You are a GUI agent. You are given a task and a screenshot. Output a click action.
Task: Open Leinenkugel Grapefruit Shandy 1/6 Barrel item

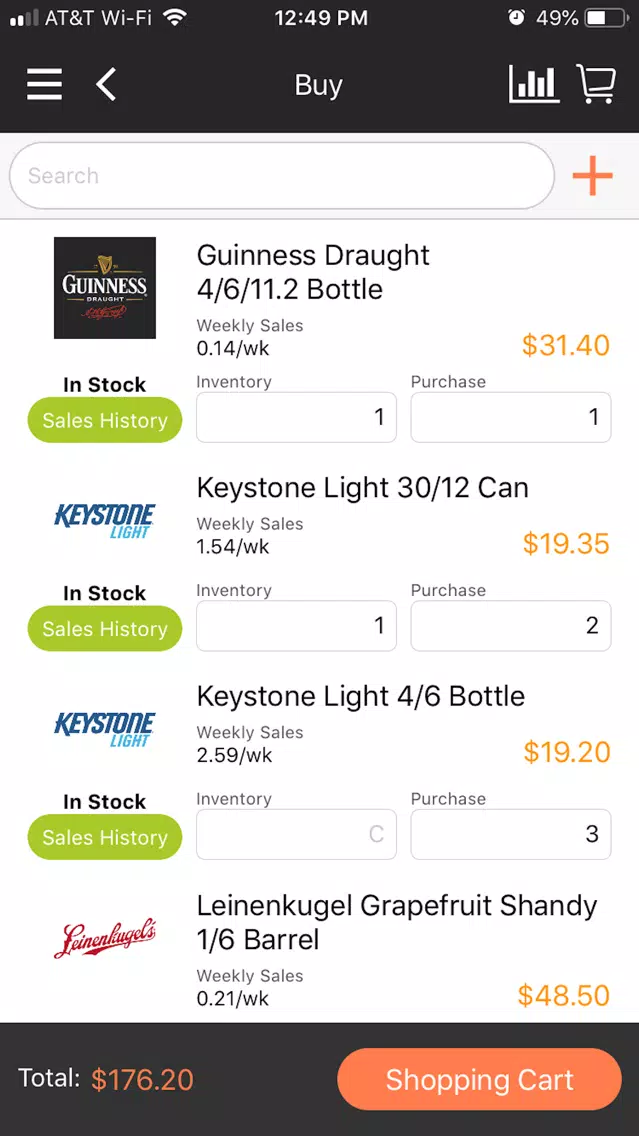pos(397,923)
